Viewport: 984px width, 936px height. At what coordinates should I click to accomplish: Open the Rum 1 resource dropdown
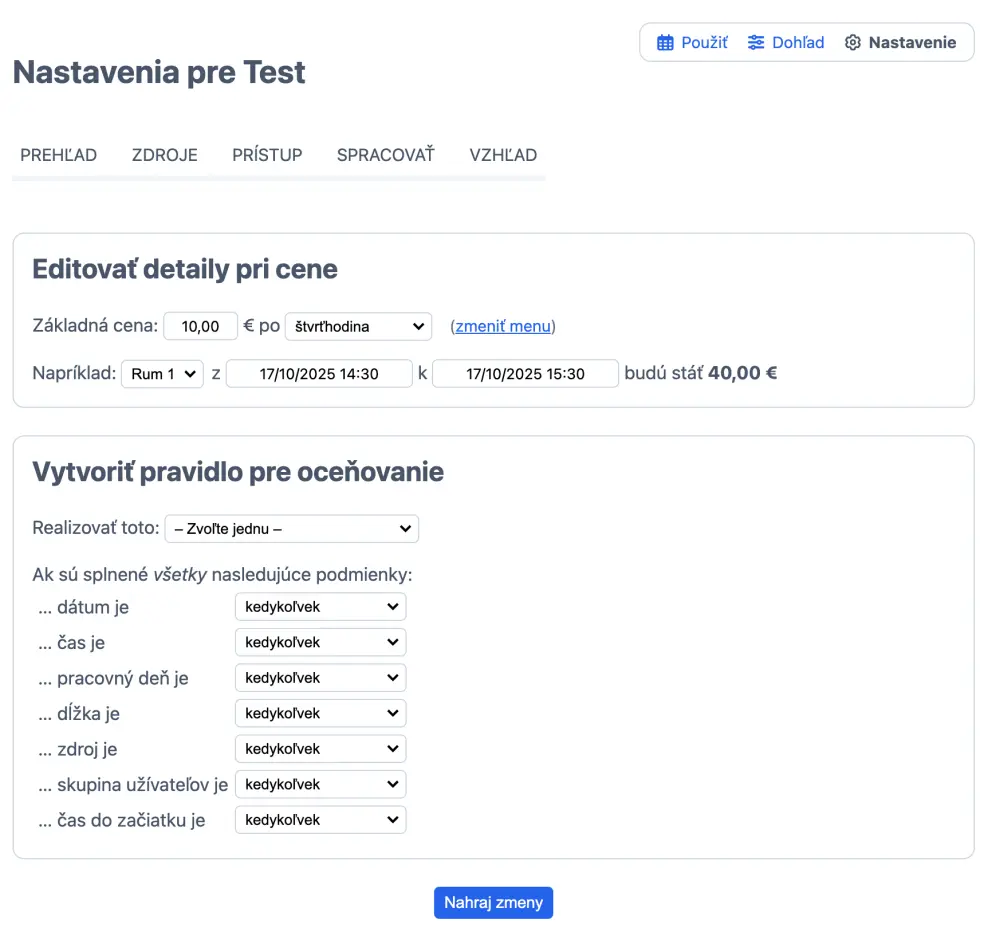click(x=162, y=374)
